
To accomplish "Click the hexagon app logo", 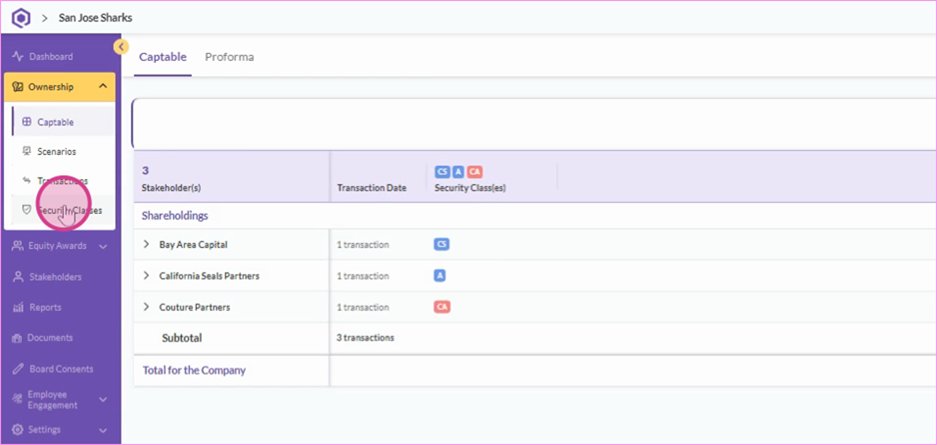I will [21, 18].
